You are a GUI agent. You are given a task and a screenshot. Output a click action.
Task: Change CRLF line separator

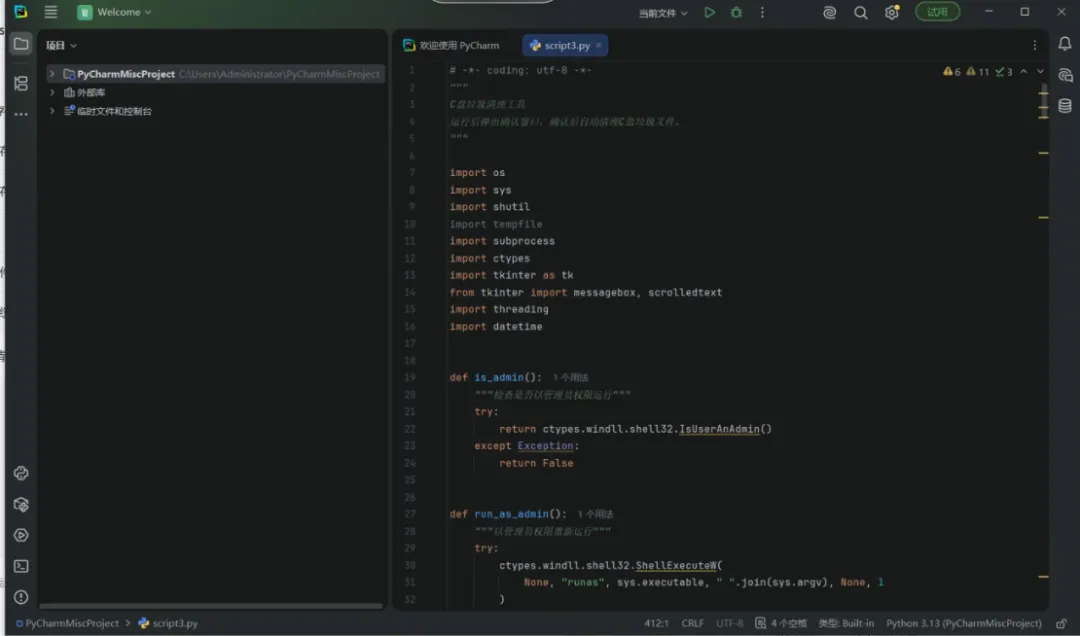[x=693, y=624]
